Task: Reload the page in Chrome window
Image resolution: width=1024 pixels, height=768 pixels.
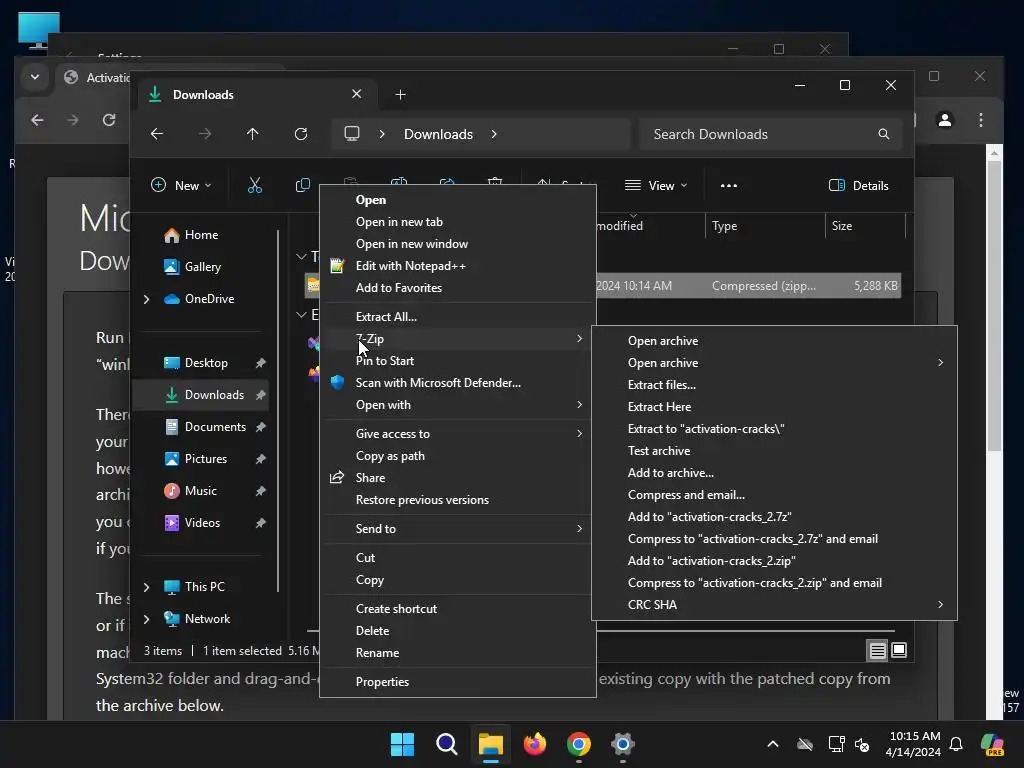Action: 109,120
